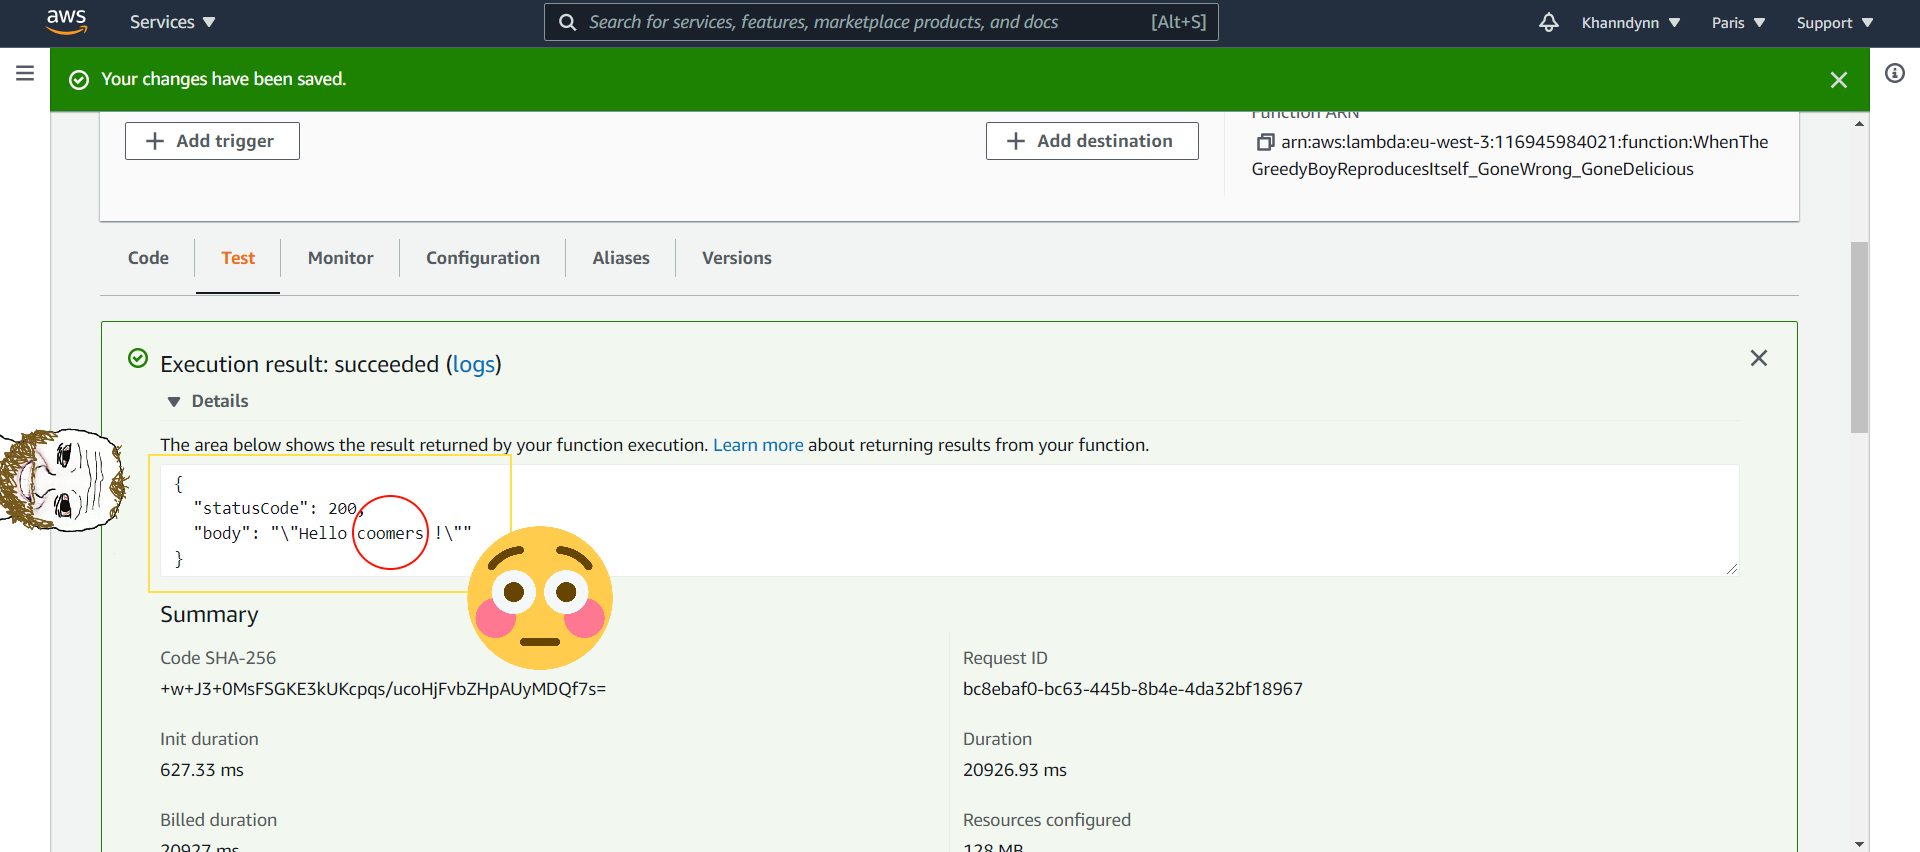1920x852 pixels.
Task: Click the Add destination button
Action: (1092, 141)
